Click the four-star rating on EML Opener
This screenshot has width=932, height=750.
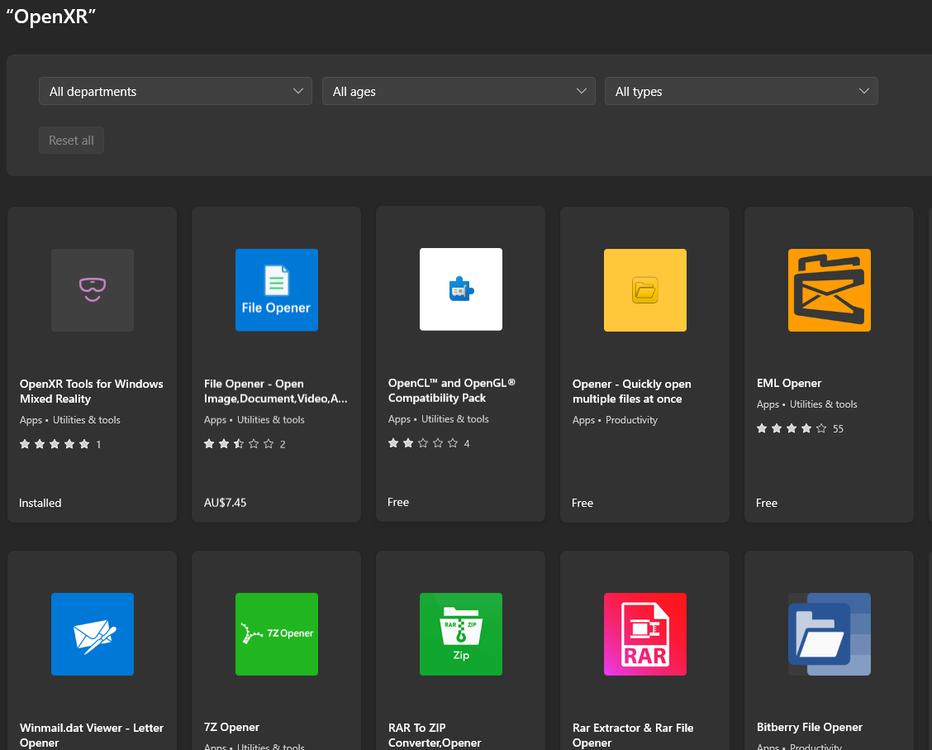[792, 428]
